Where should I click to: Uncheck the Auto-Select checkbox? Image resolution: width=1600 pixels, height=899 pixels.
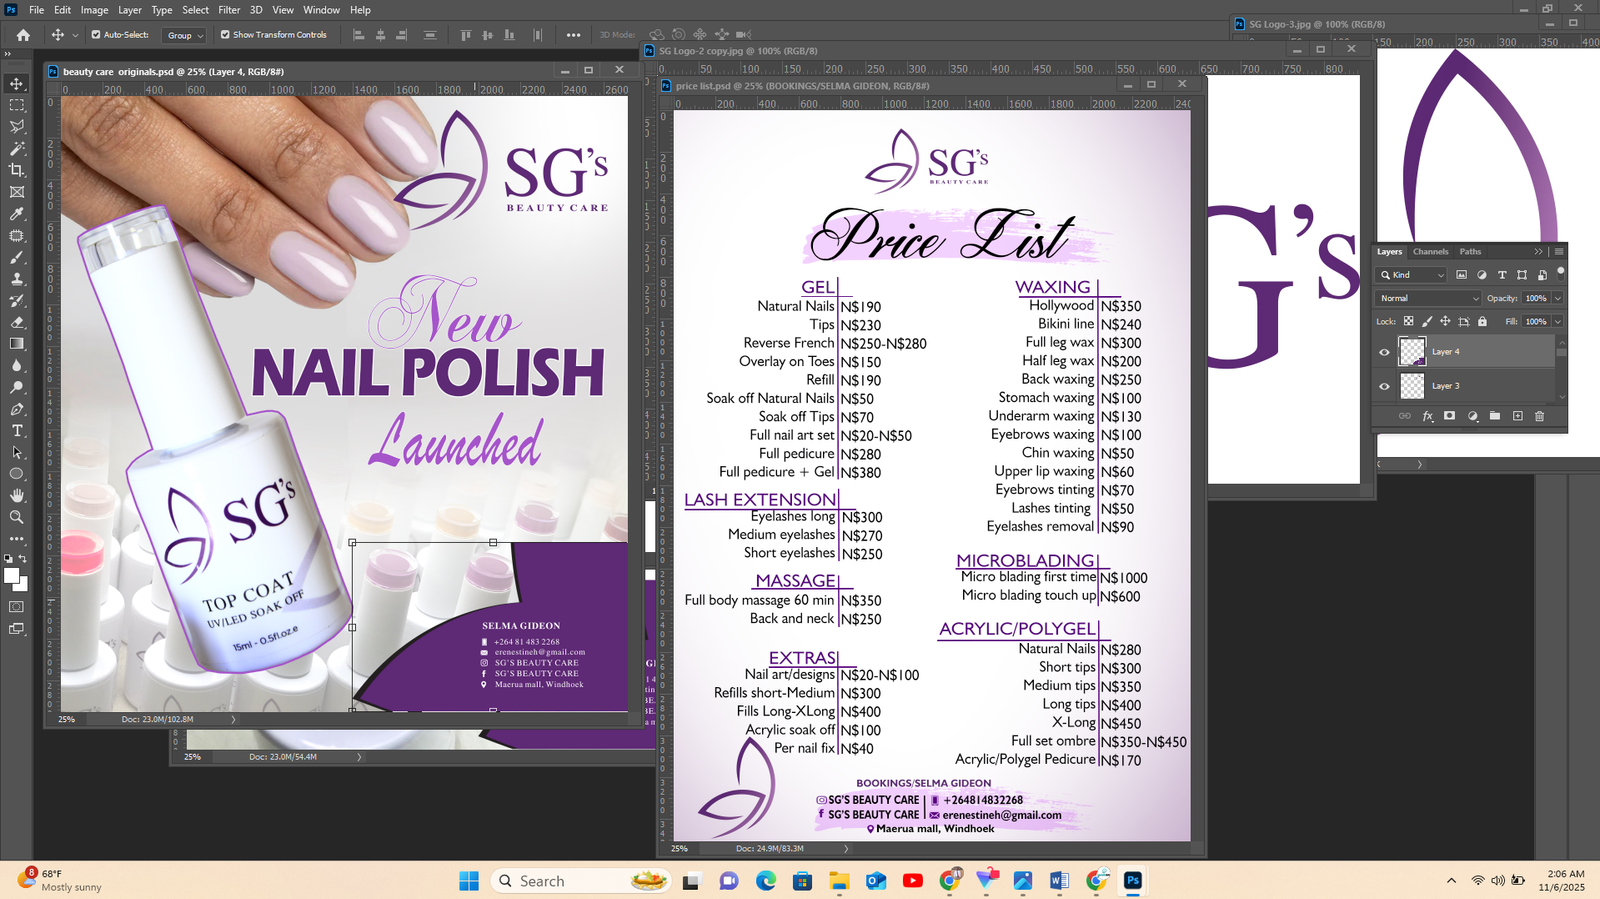96,35
